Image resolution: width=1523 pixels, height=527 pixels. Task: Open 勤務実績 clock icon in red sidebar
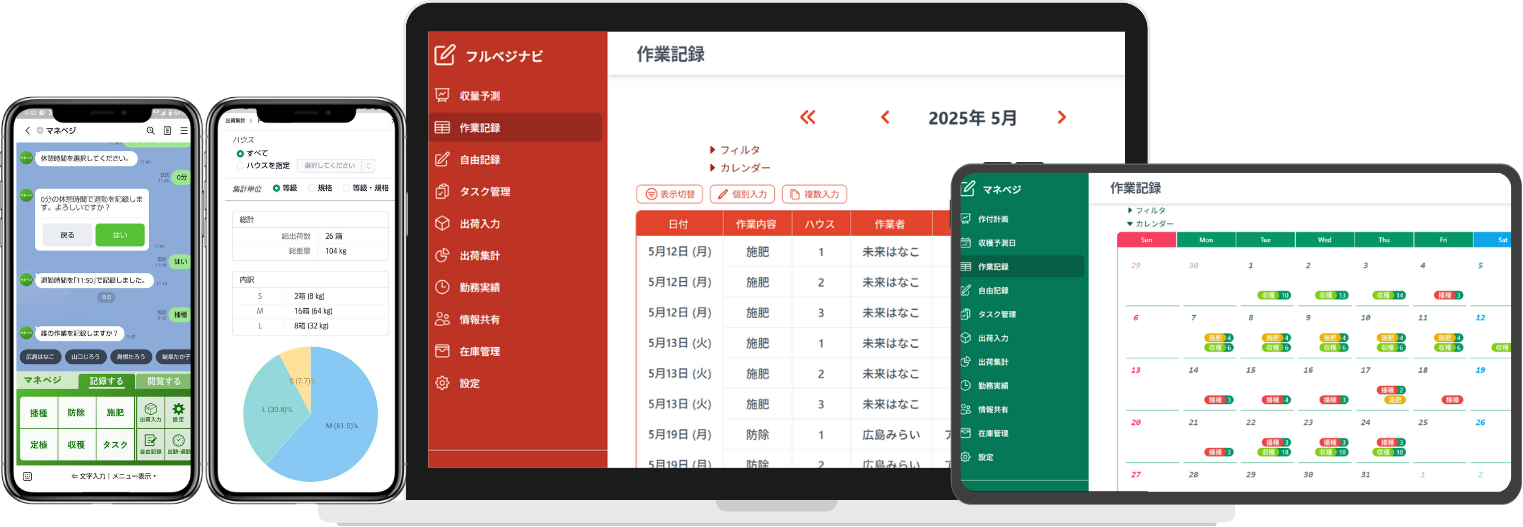[x=443, y=287]
